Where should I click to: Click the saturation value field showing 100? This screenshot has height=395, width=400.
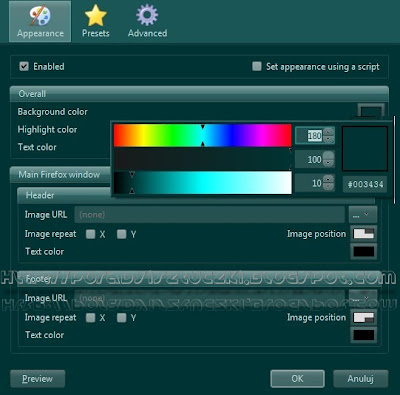[x=310, y=159]
